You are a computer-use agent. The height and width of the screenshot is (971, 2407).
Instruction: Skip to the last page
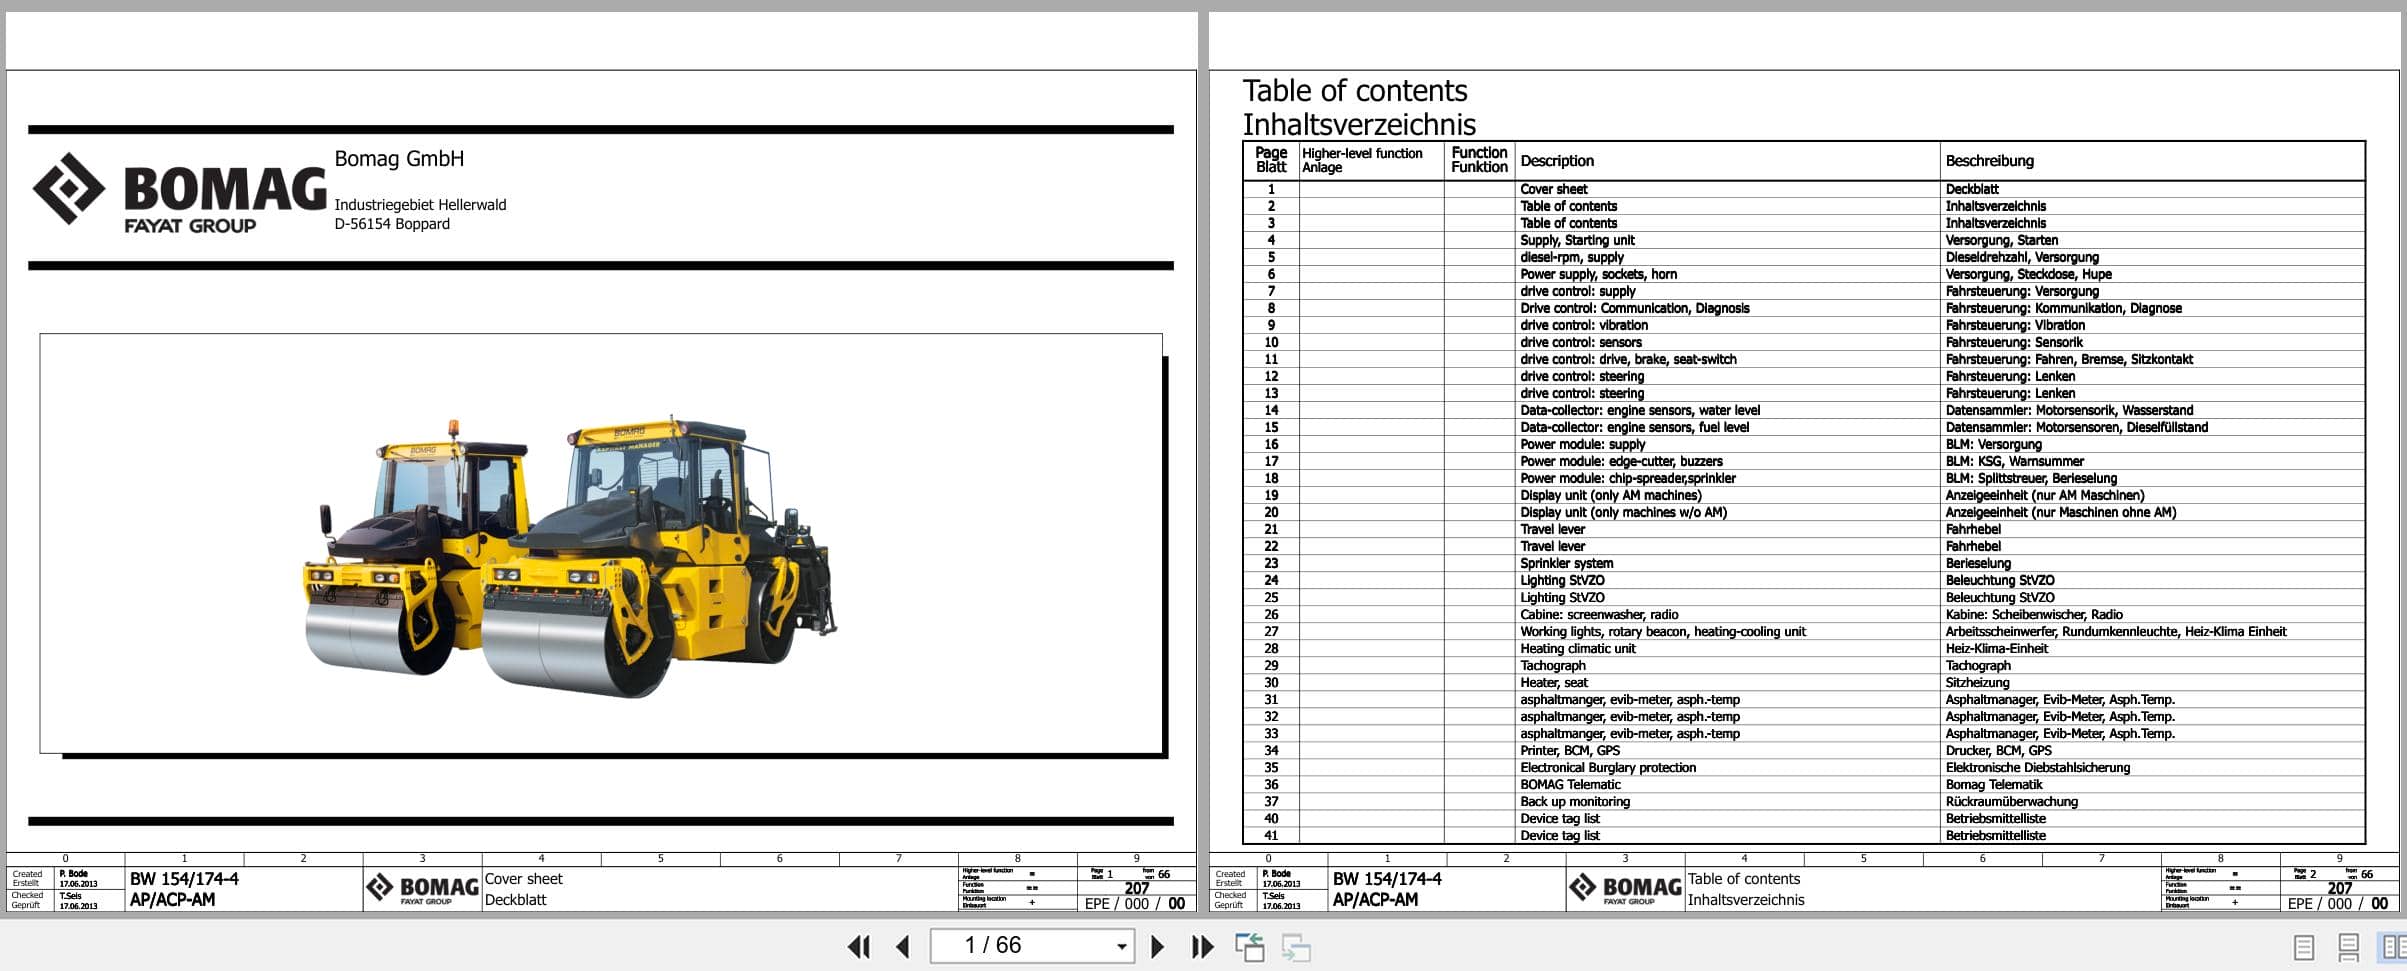point(1203,945)
